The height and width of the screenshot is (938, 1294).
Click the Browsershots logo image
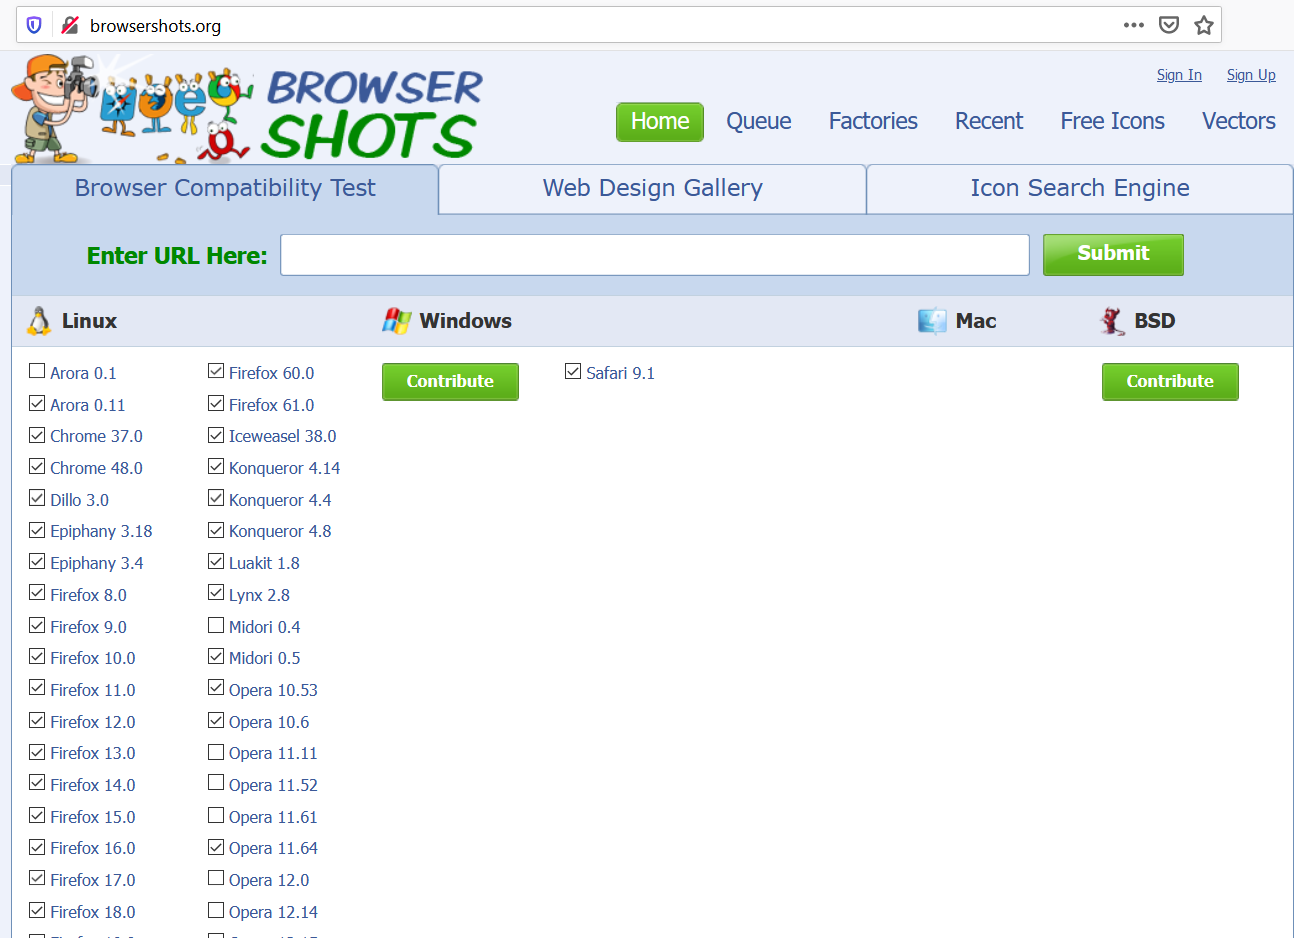247,110
